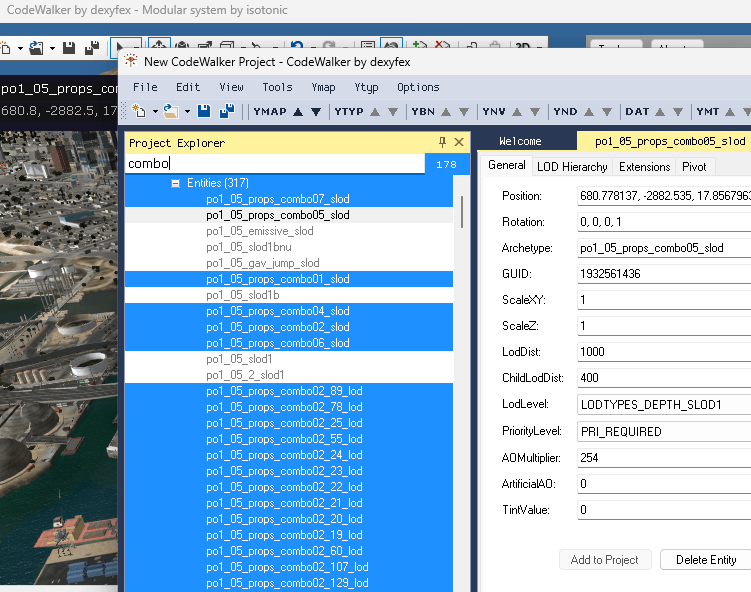Open the Options menu

[418, 87]
